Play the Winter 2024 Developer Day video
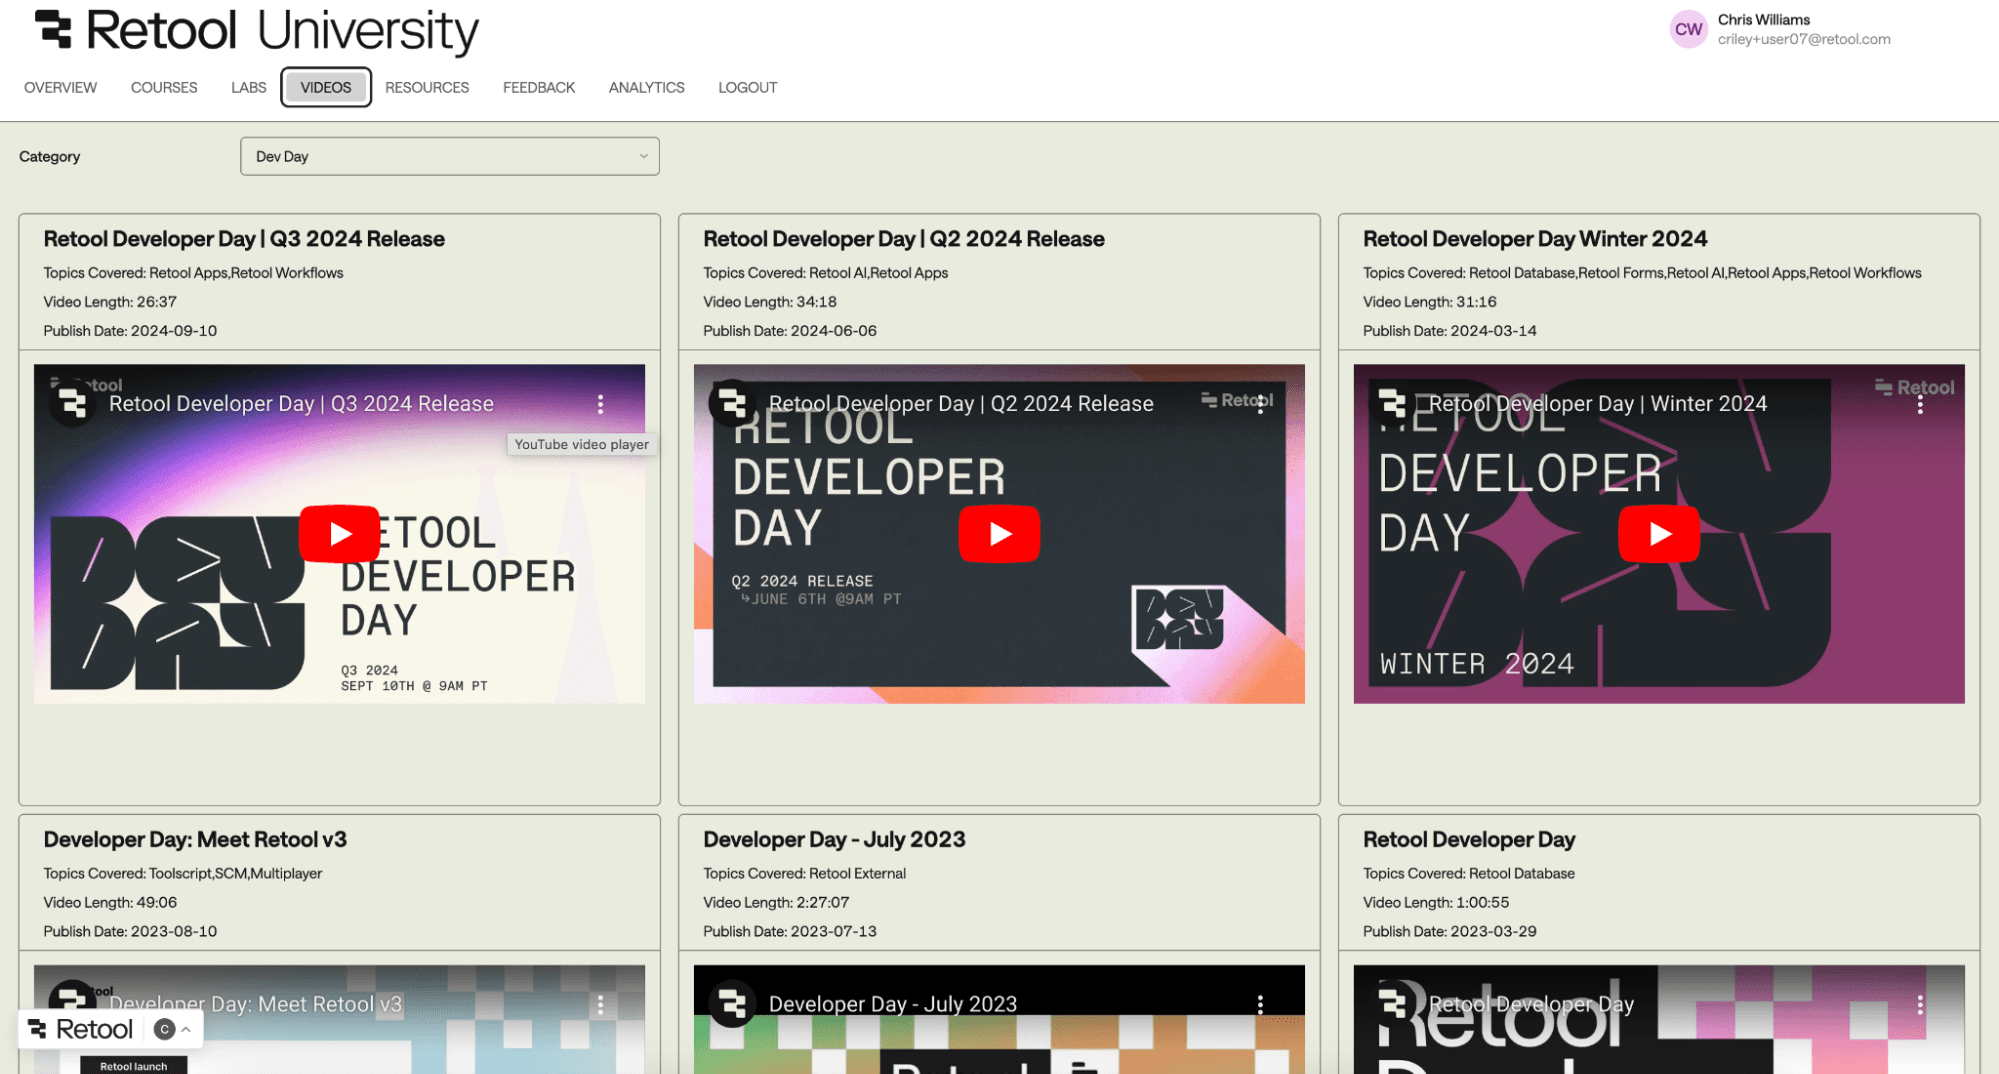Screen dimensions: 1999x1074 (x=1658, y=532)
